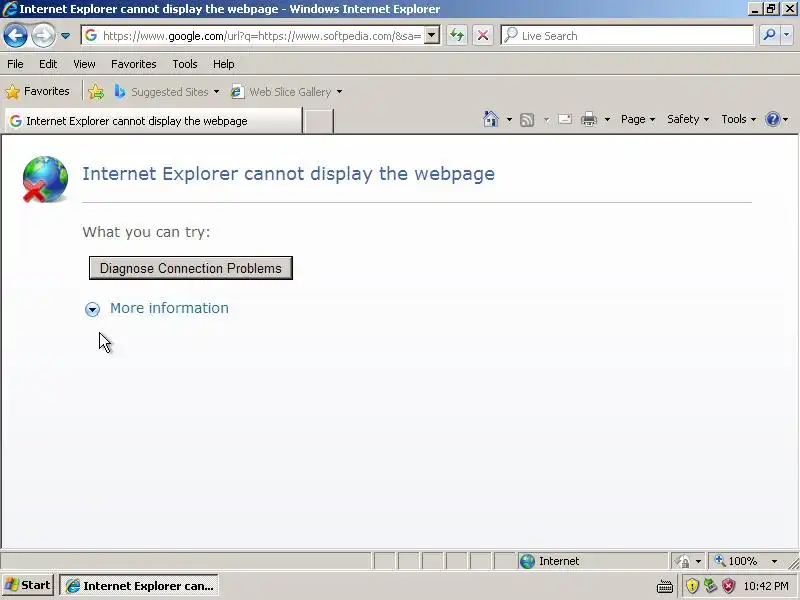Screen dimensions: 800x600
Task: Click the Read Mail envelope icon
Action: click(565, 119)
